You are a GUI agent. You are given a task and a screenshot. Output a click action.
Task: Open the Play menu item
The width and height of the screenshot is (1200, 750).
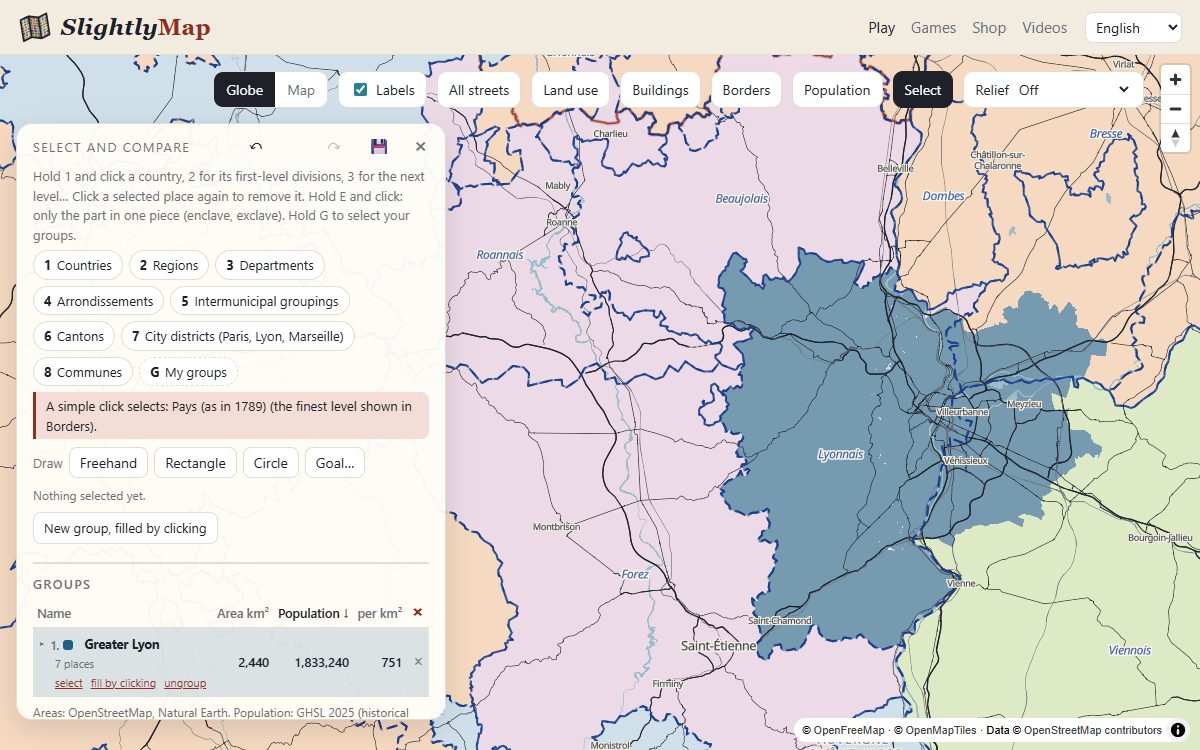tap(882, 28)
